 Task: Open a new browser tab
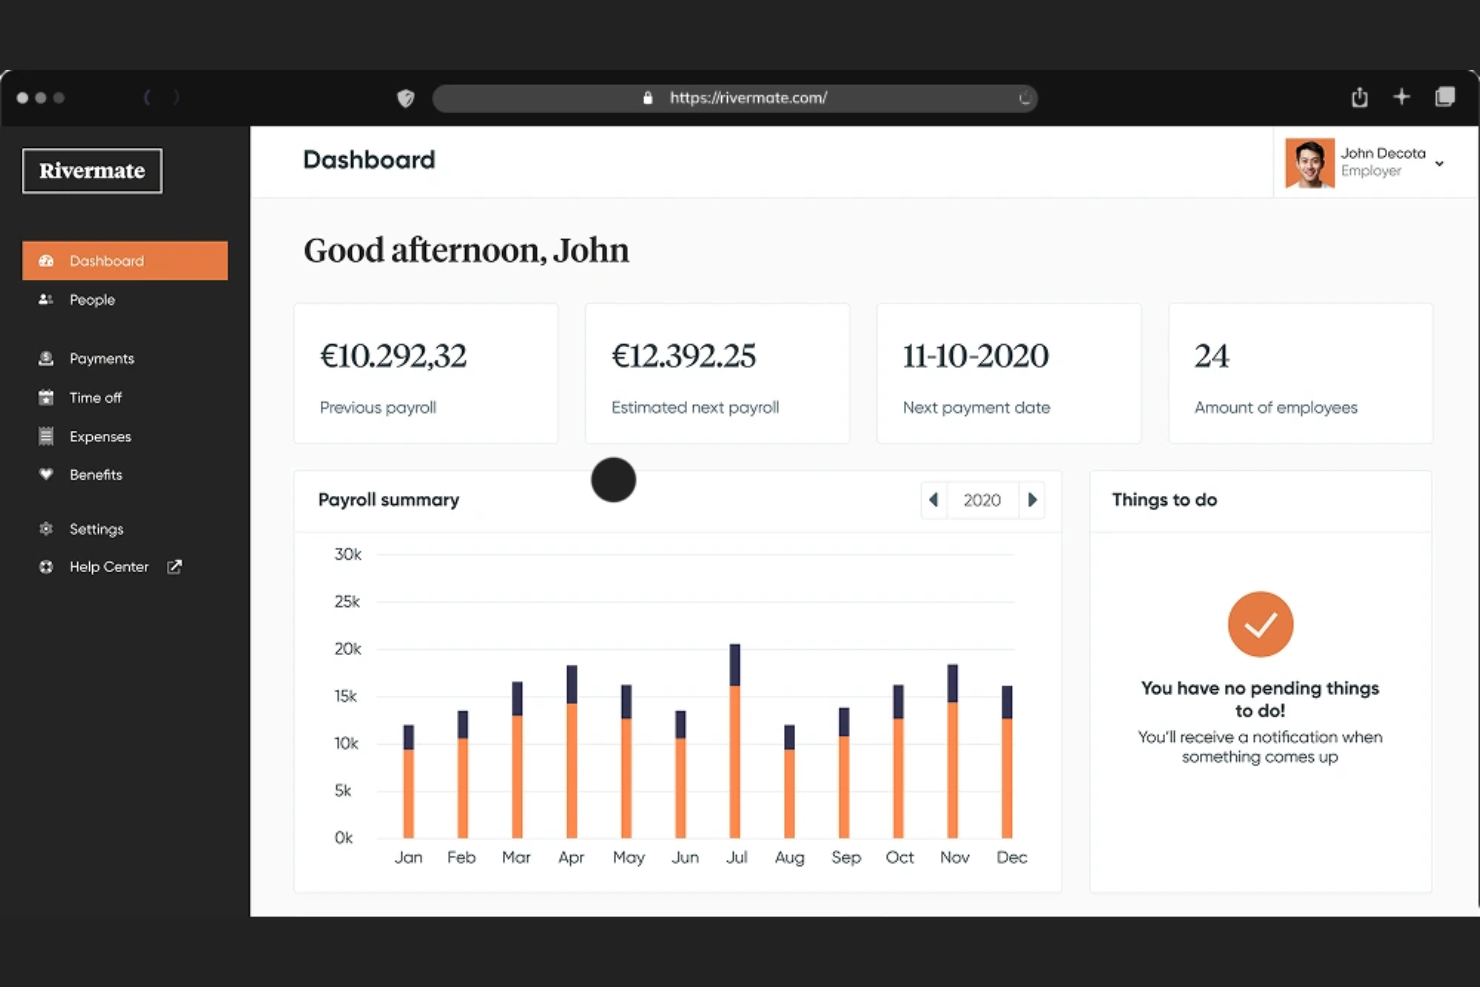click(1402, 97)
